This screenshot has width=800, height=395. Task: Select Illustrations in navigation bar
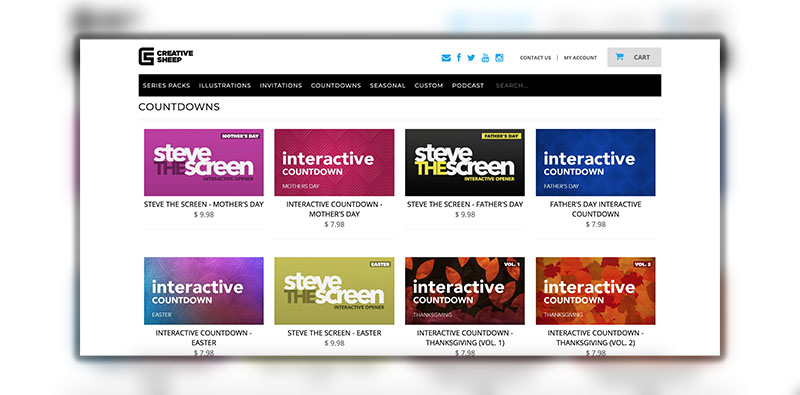225,85
